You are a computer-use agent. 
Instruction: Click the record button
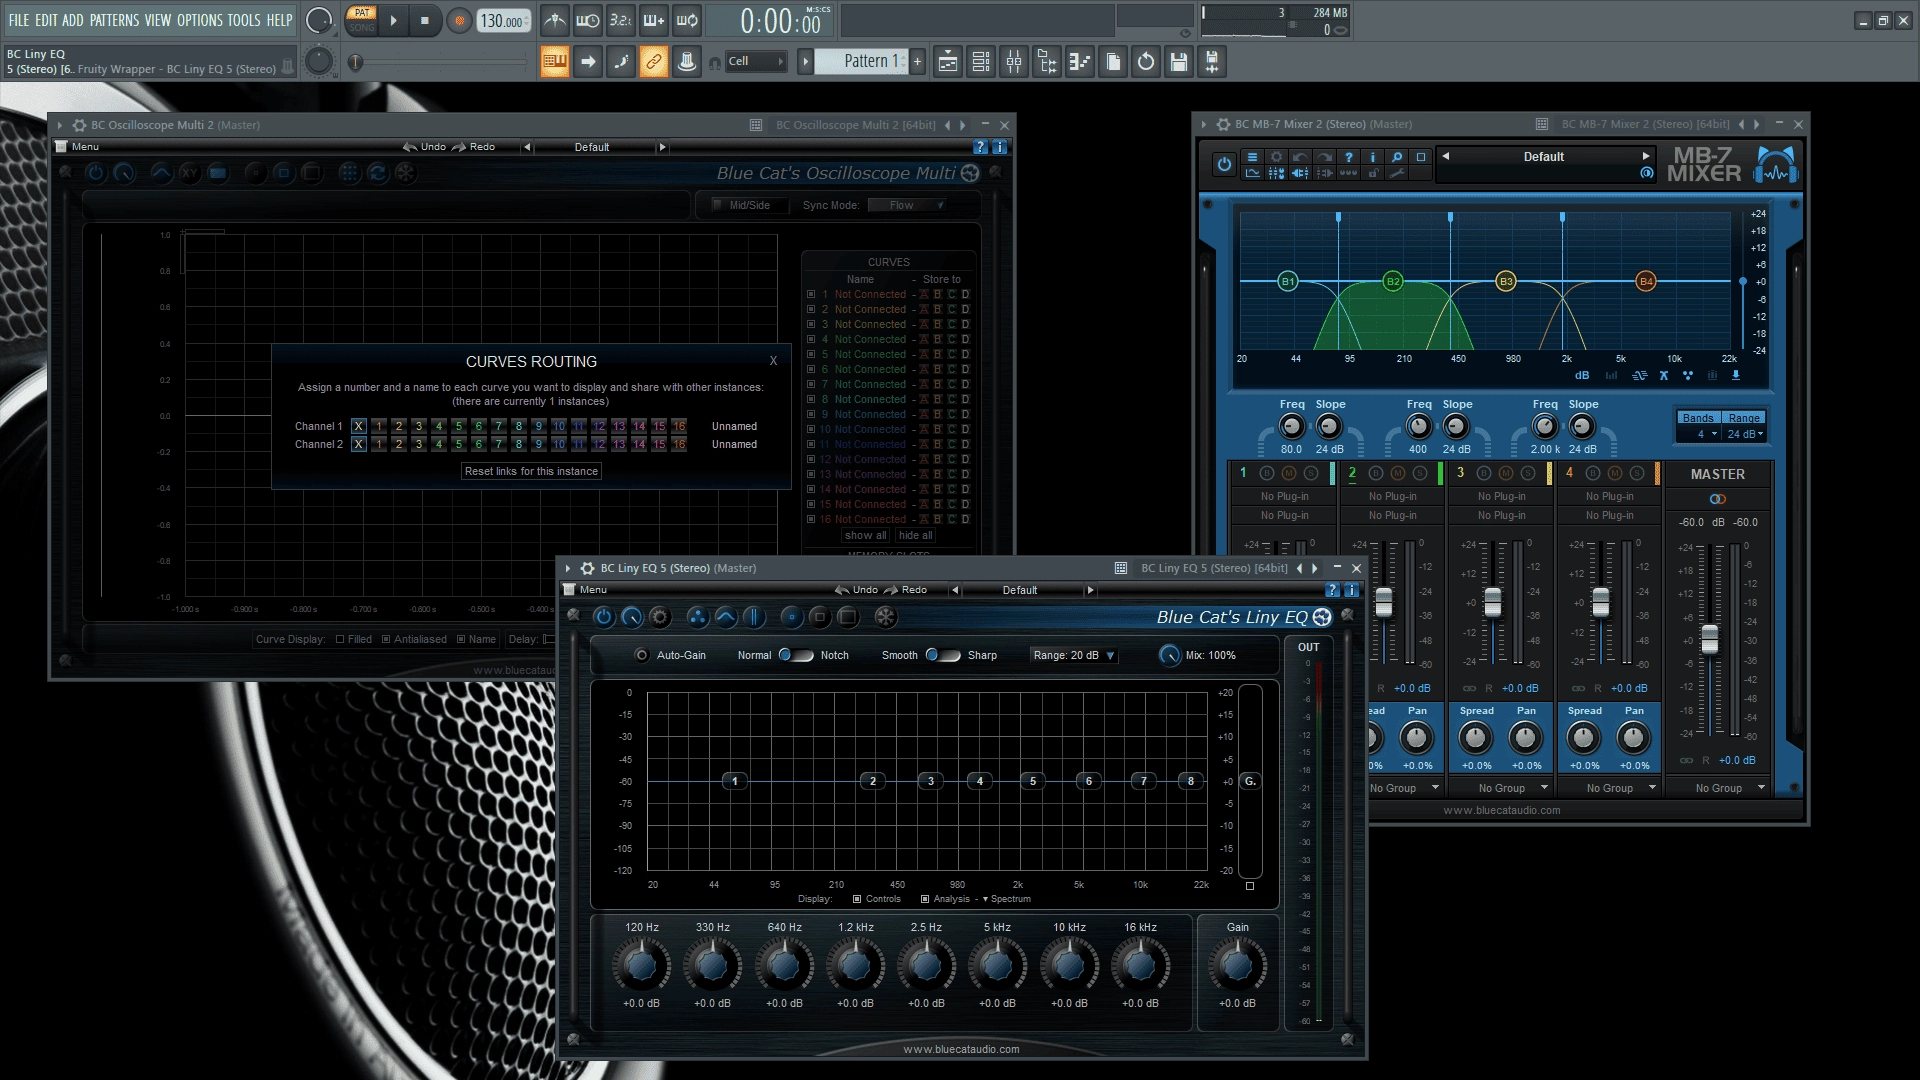pos(459,21)
